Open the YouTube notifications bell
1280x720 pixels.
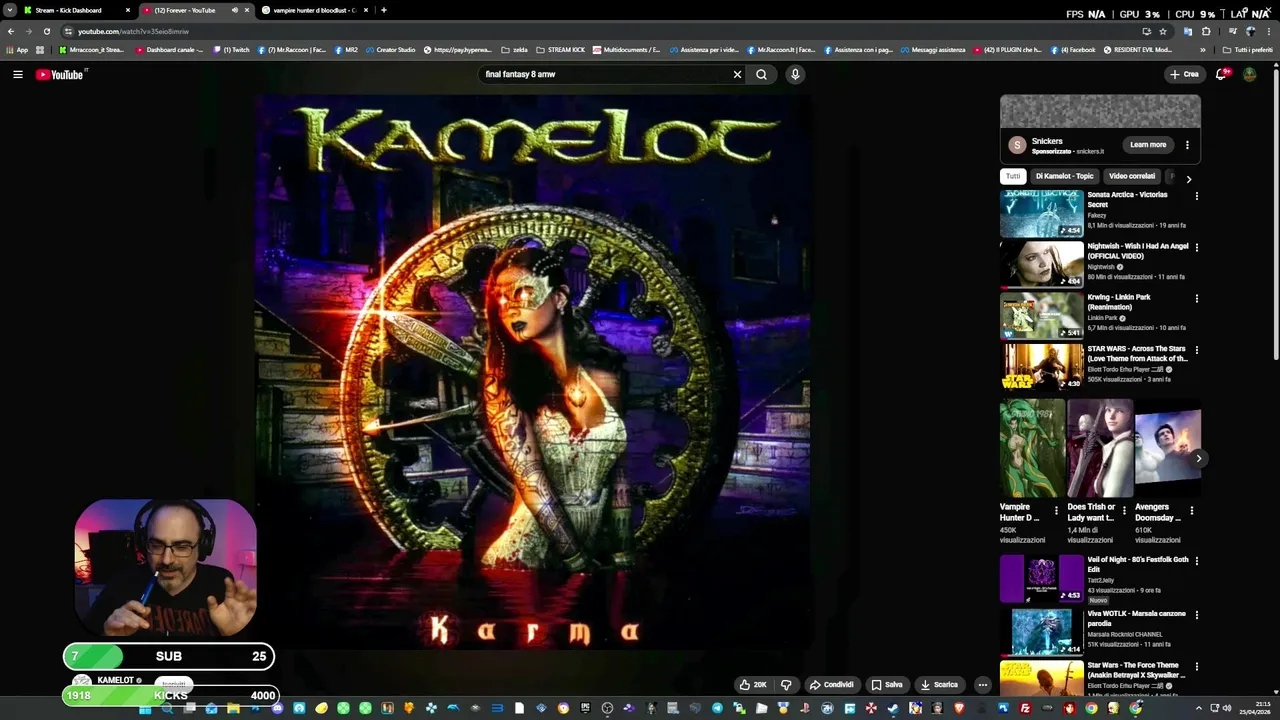click(1221, 74)
